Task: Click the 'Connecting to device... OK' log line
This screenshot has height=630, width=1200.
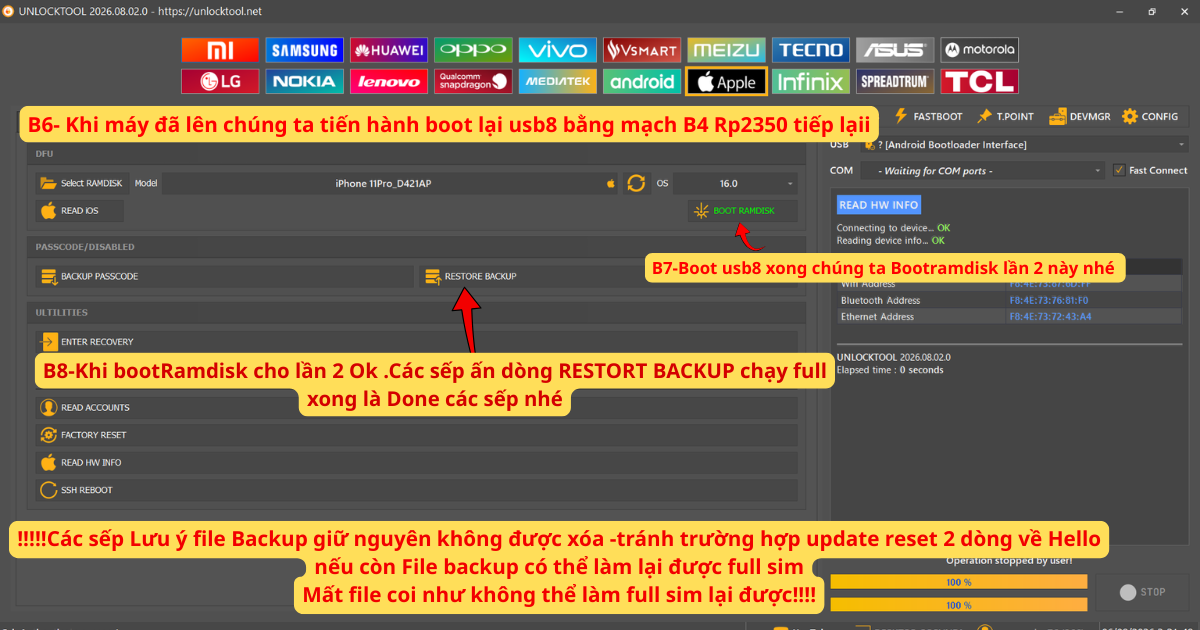Action: coord(893,228)
